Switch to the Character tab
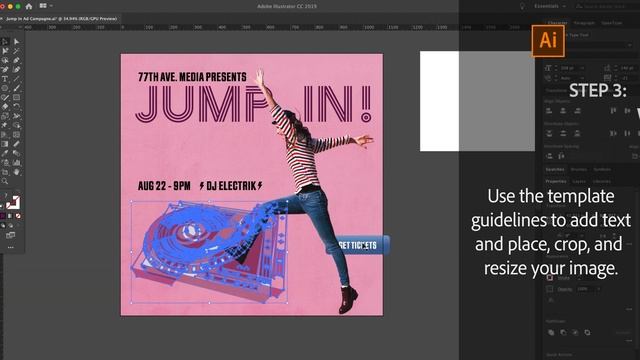The width and height of the screenshot is (640, 360). 557,23
